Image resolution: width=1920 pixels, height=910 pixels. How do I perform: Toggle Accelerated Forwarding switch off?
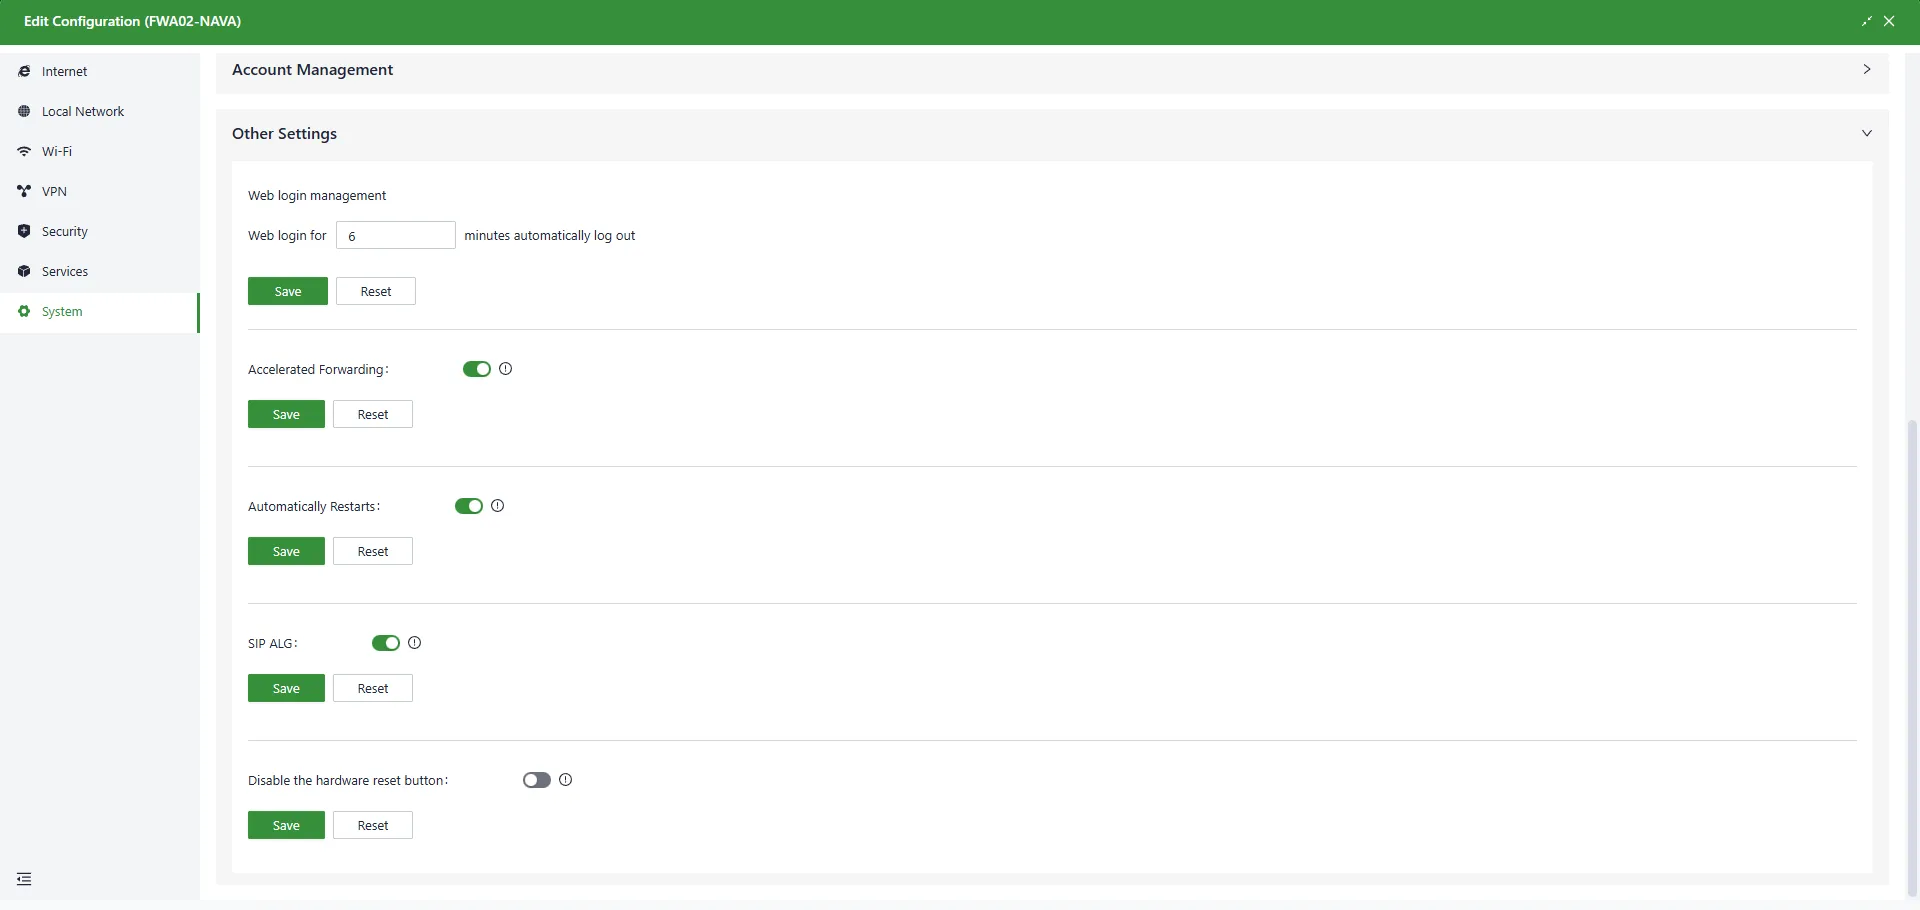477,369
